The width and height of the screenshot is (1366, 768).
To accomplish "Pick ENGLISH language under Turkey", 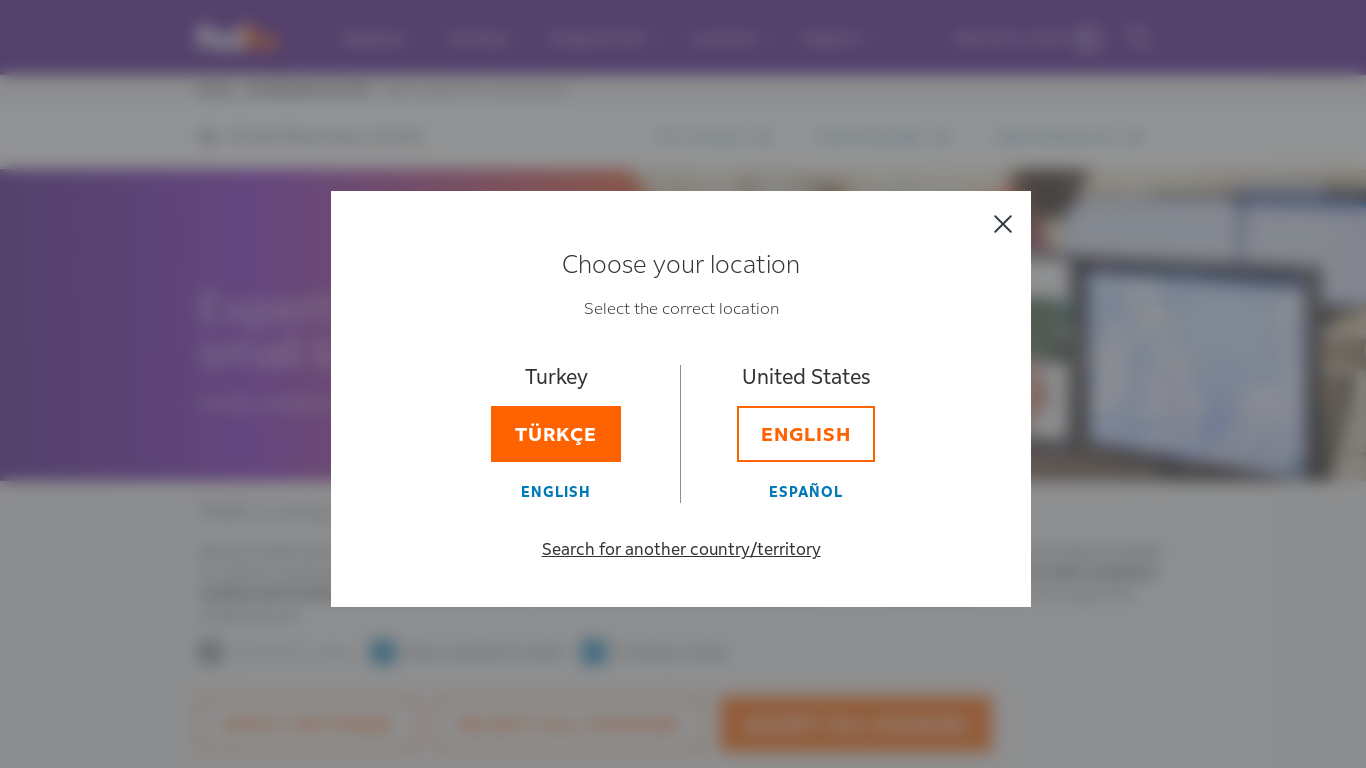I will point(556,492).
